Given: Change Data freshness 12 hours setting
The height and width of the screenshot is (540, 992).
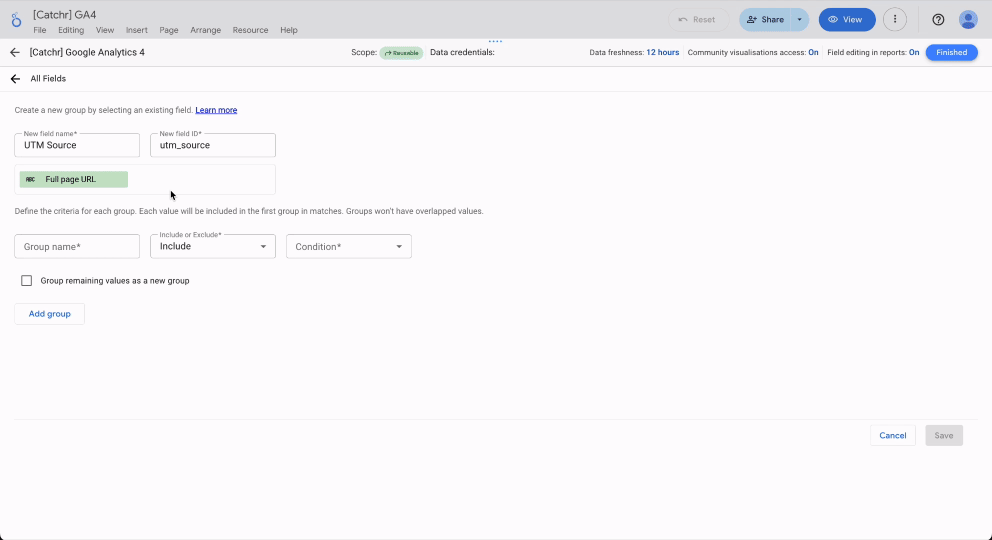Looking at the screenshot, I should click(x=662, y=52).
